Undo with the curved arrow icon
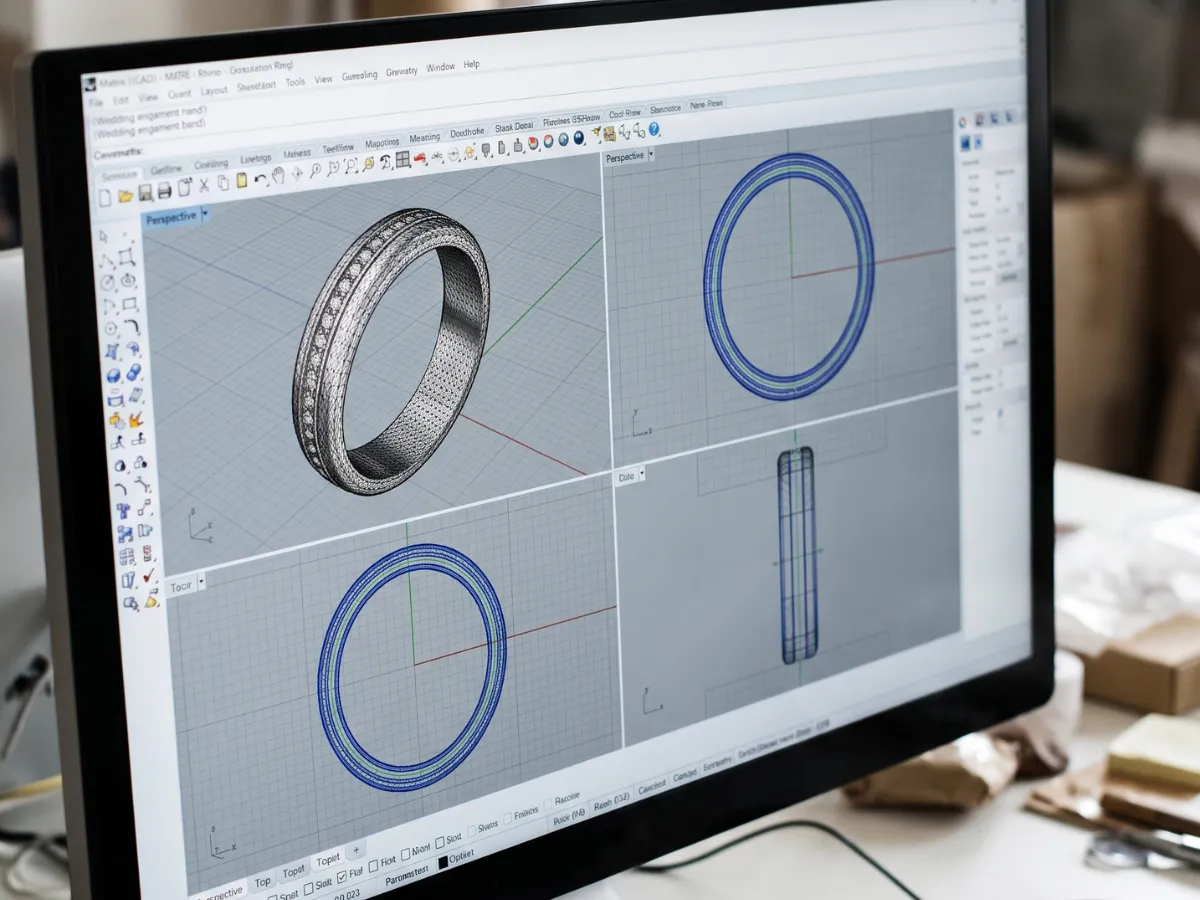Screen dimensions: 1200x900 (260, 178)
